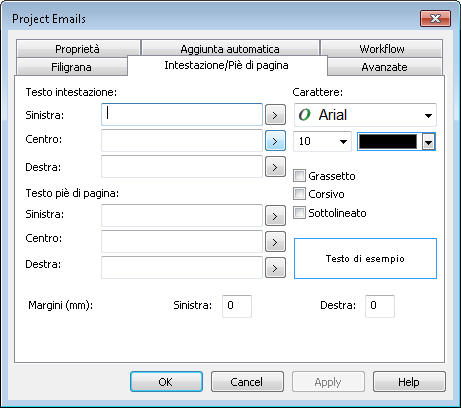Open the insert menu arrow beside header Destra

coord(275,167)
